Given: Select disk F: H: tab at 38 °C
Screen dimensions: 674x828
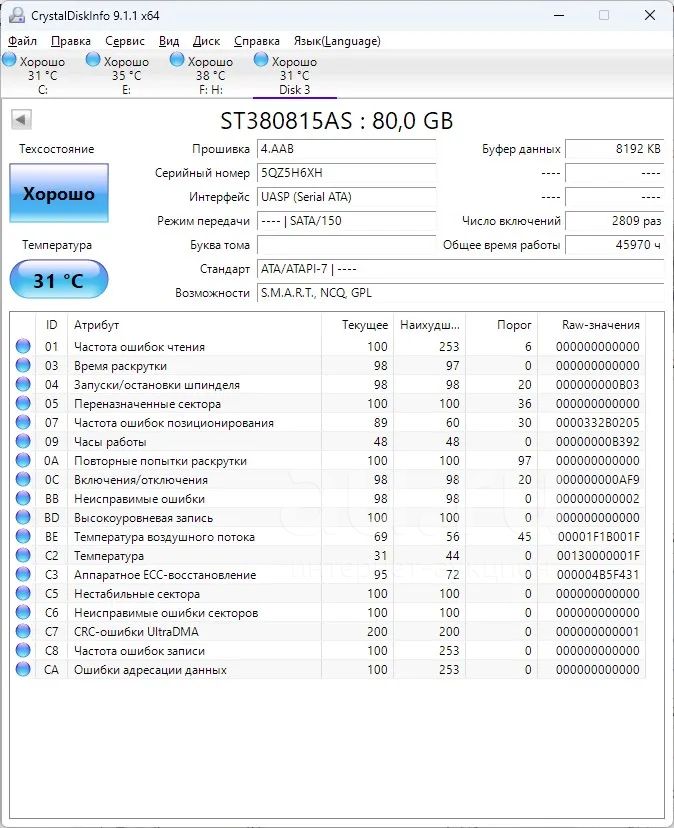Looking at the screenshot, I should (x=210, y=74).
